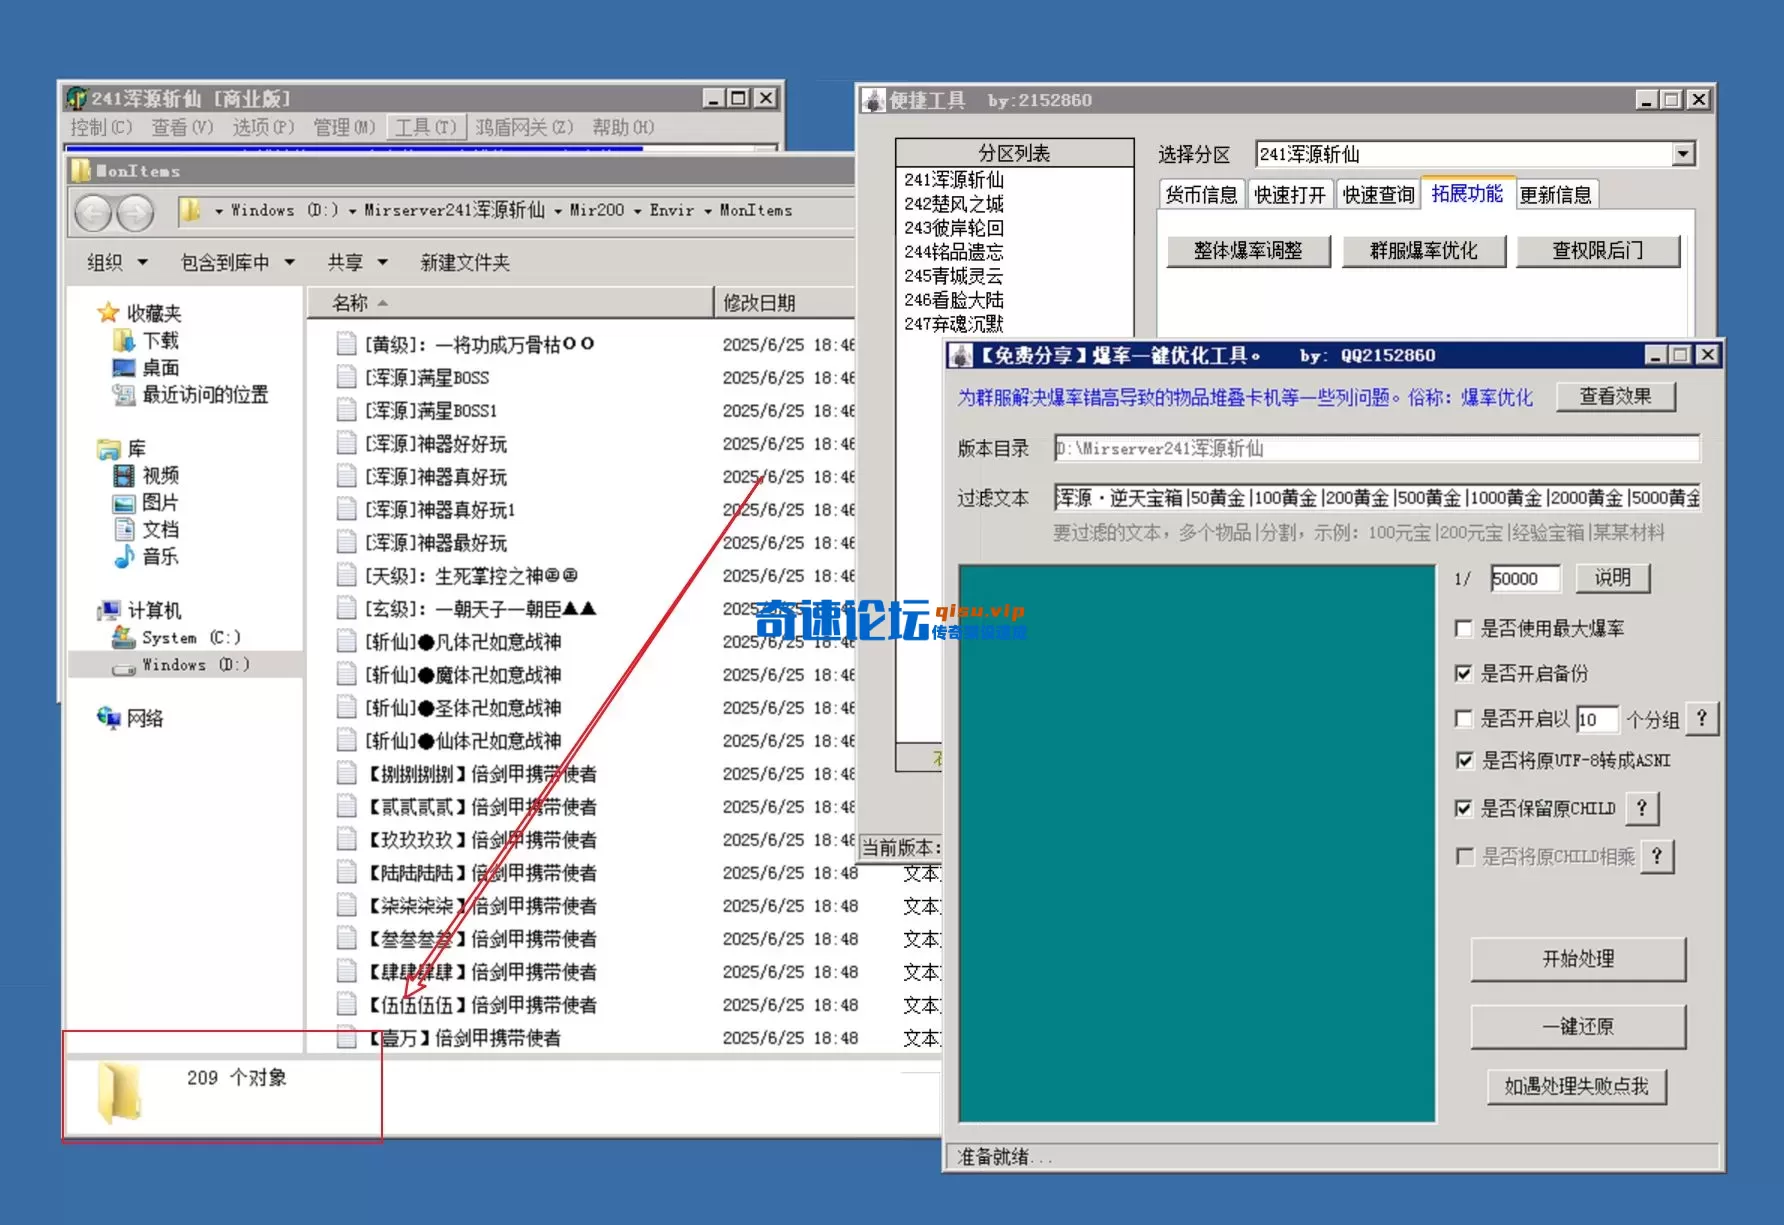
Task: Open the 音乐 library in the sidebar
Action: point(160,558)
